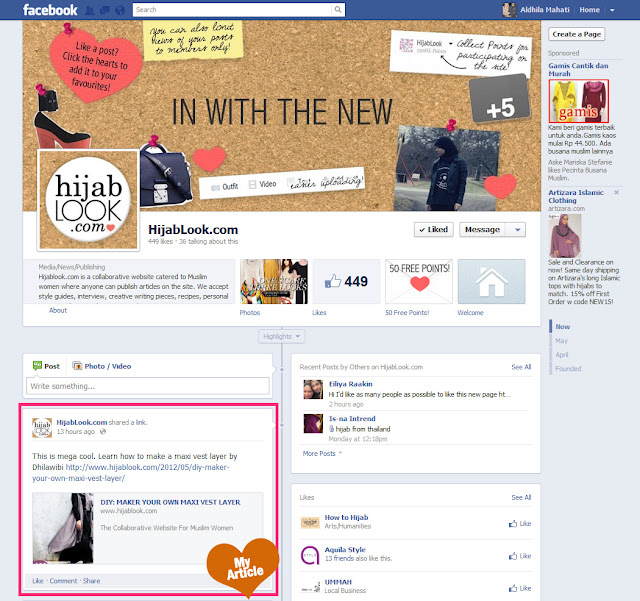Click the How to Hijab logo icon
This screenshot has height=601, width=640.
pos(310,523)
